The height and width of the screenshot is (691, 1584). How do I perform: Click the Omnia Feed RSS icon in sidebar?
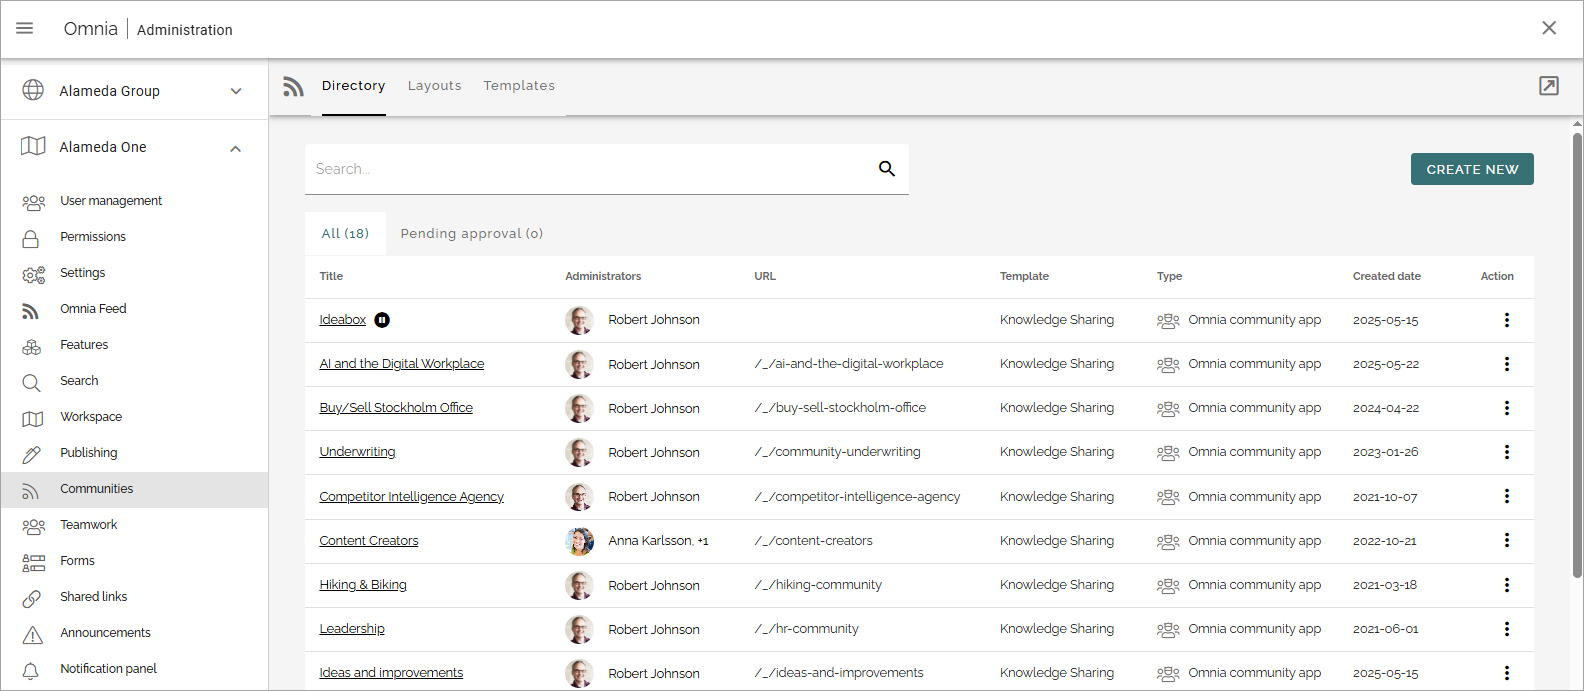[x=31, y=311]
